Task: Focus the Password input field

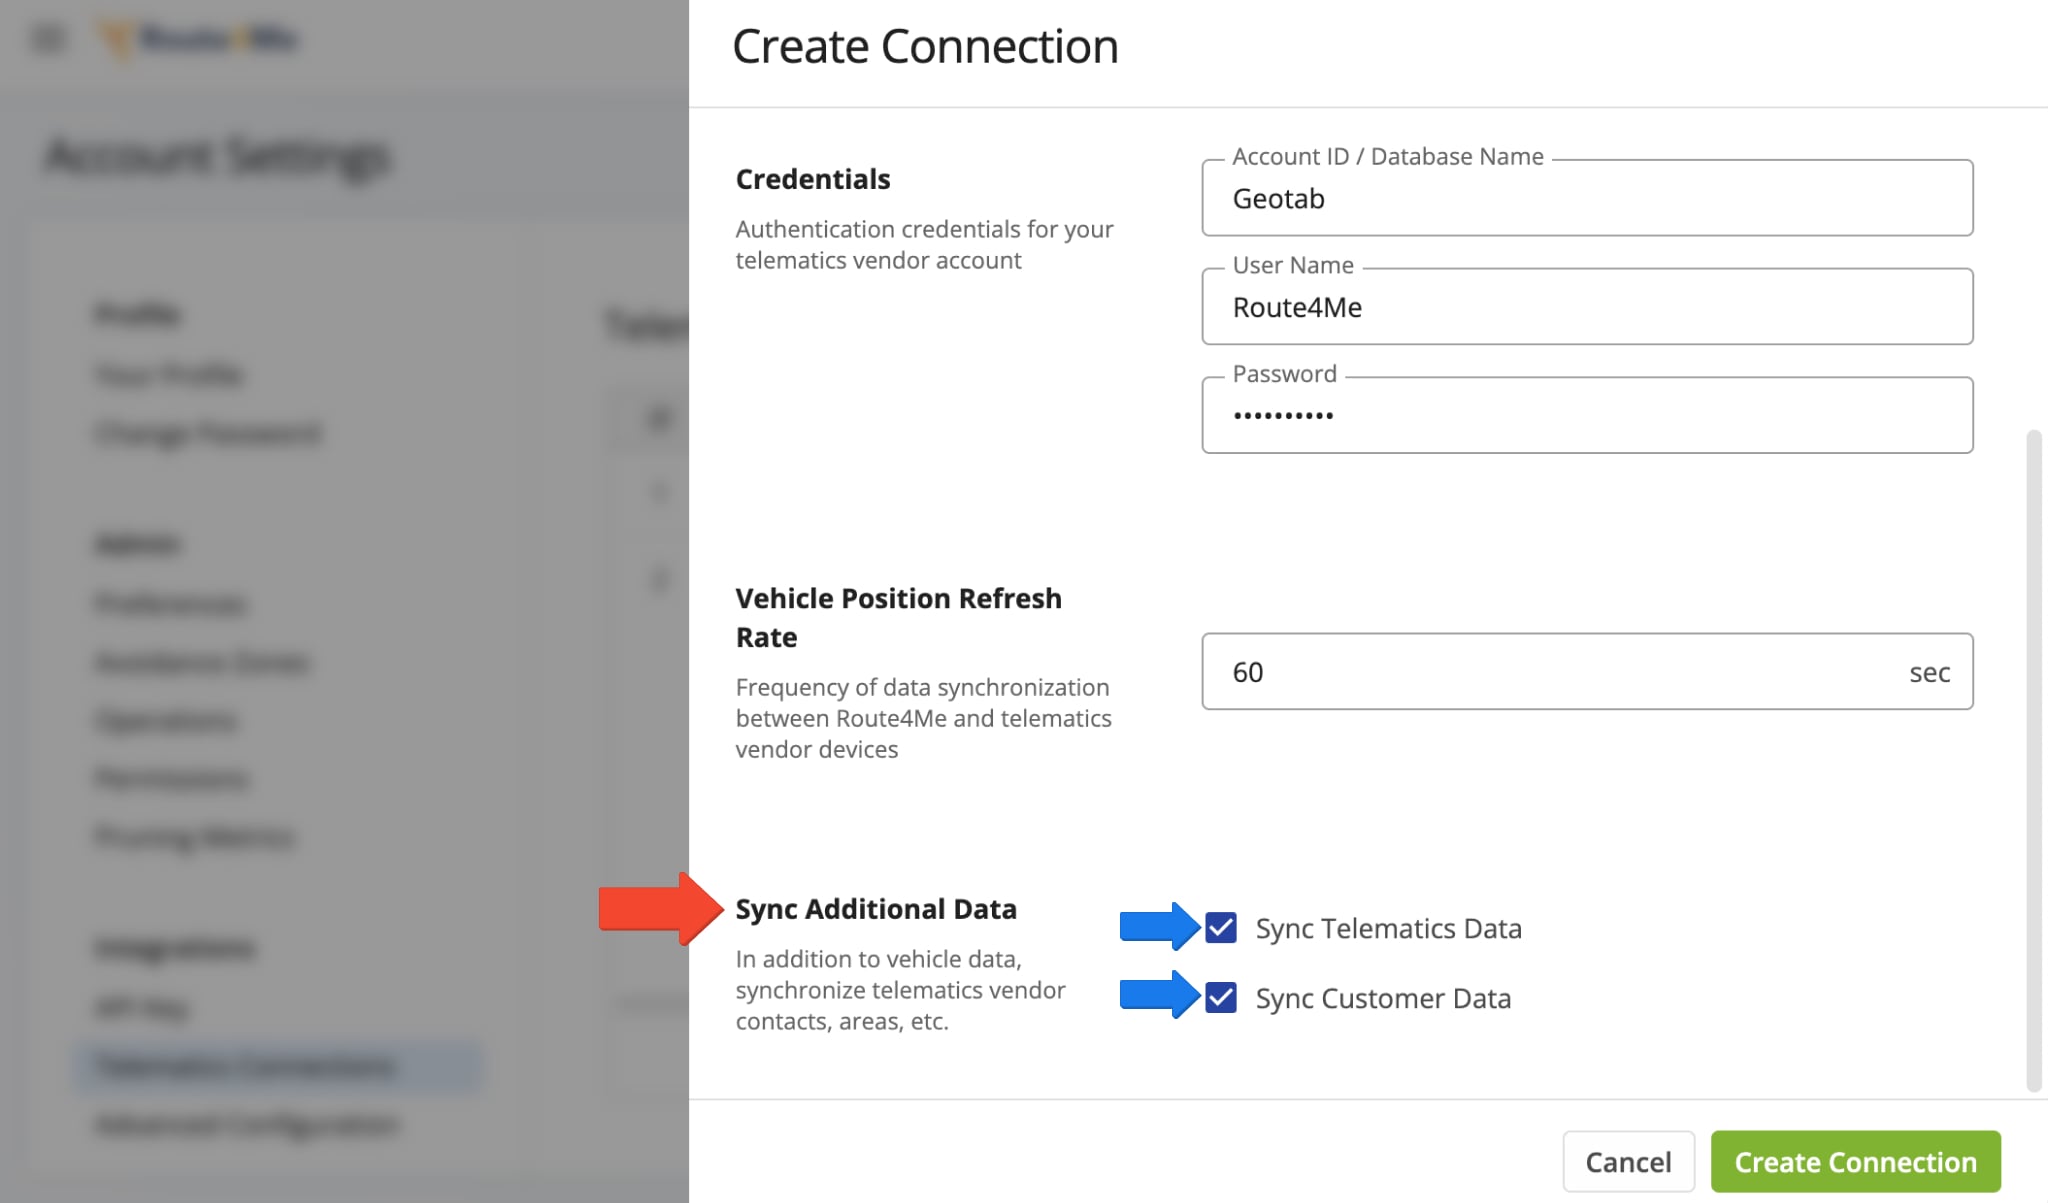Action: [1587, 415]
